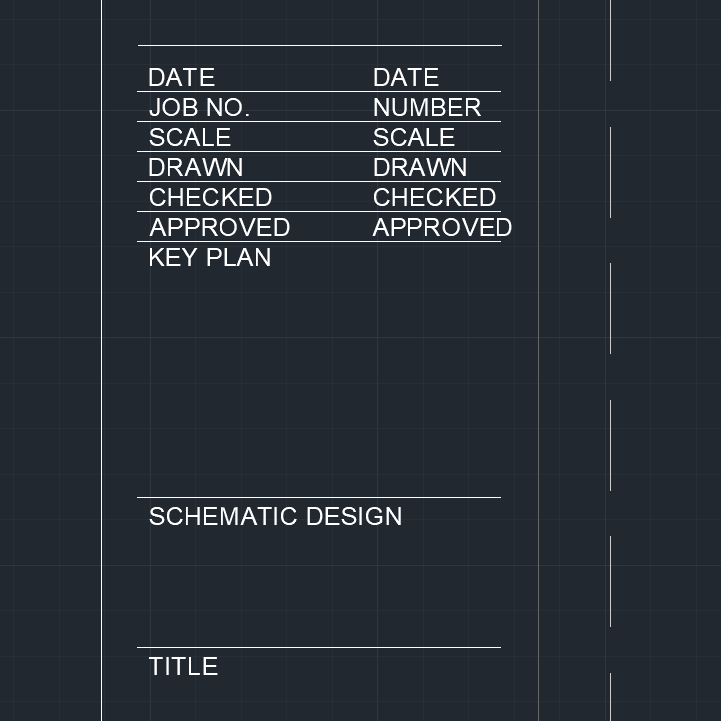Click the left APPROVED label
The width and height of the screenshot is (721, 721).
(220, 227)
